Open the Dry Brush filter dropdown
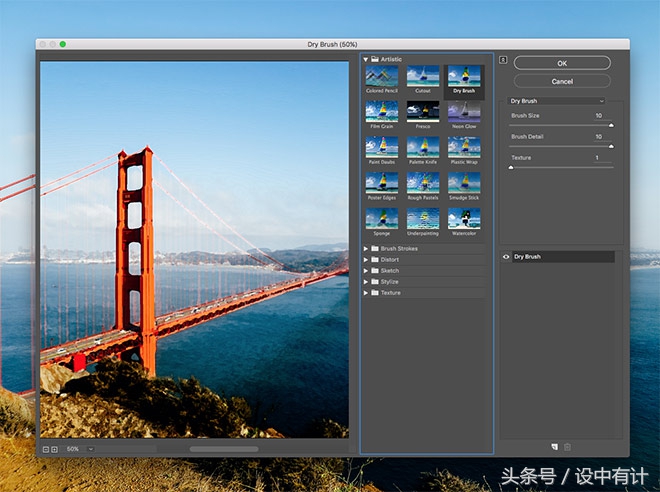Viewport: 660px width, 492px height. (x=557, y=101)
